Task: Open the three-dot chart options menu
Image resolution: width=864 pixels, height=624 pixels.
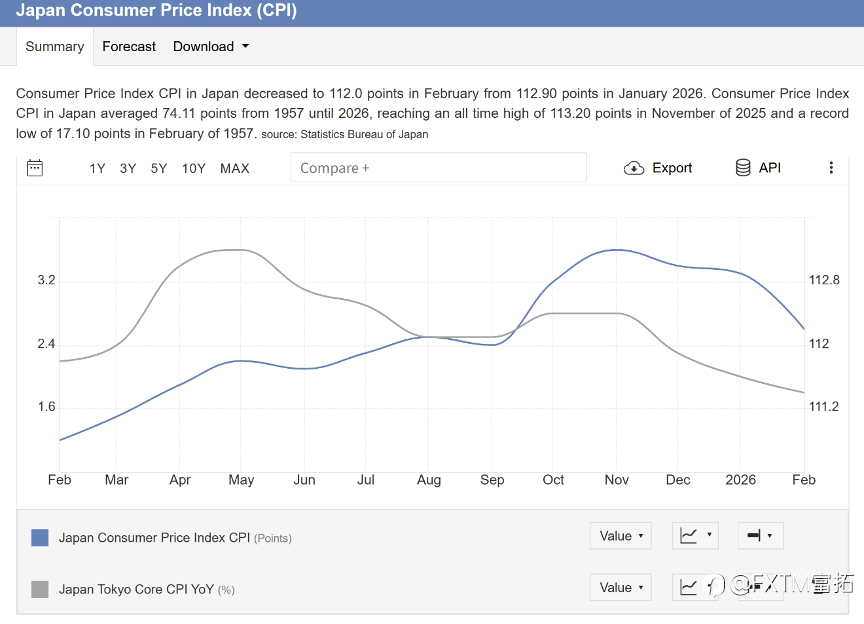Action: click(831, 168)
